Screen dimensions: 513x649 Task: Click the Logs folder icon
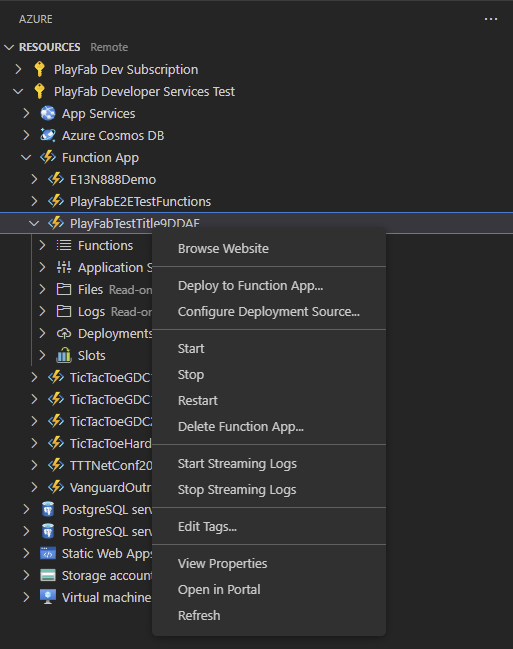[64, 311]
